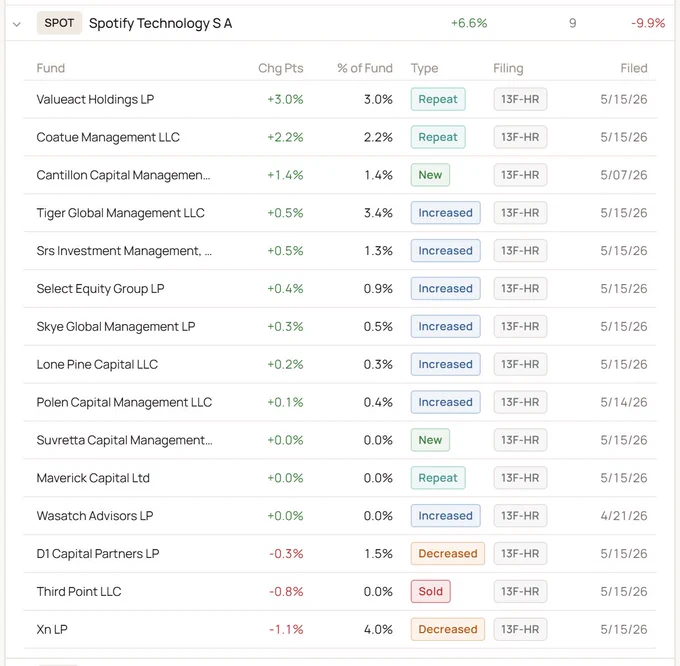Click -0.8% change for Third Point LLC
The width and height of the screenshot is (680, 666).
[286, 591]
